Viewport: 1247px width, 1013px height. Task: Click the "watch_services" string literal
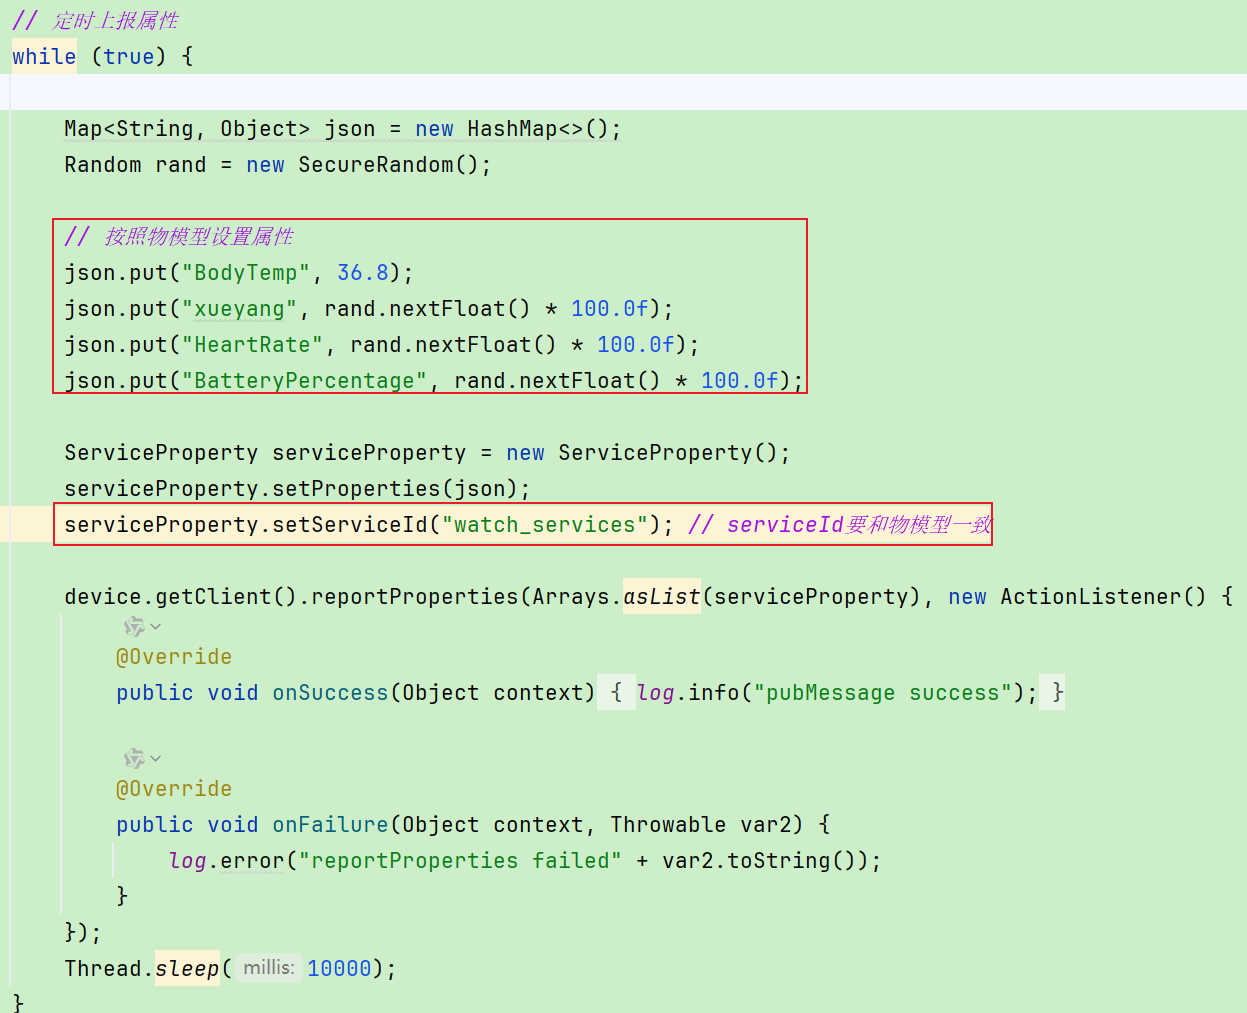[x=545, y=525]
